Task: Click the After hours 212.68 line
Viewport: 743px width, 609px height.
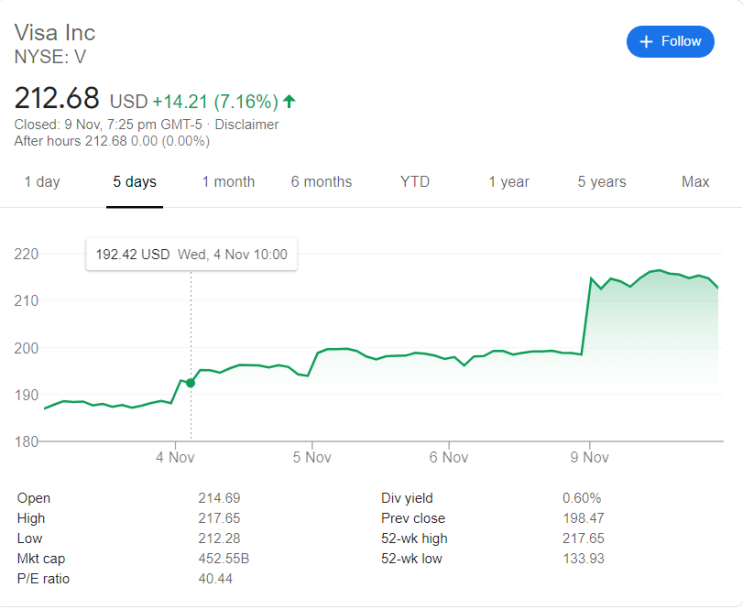Action: [x=112, y=141]
